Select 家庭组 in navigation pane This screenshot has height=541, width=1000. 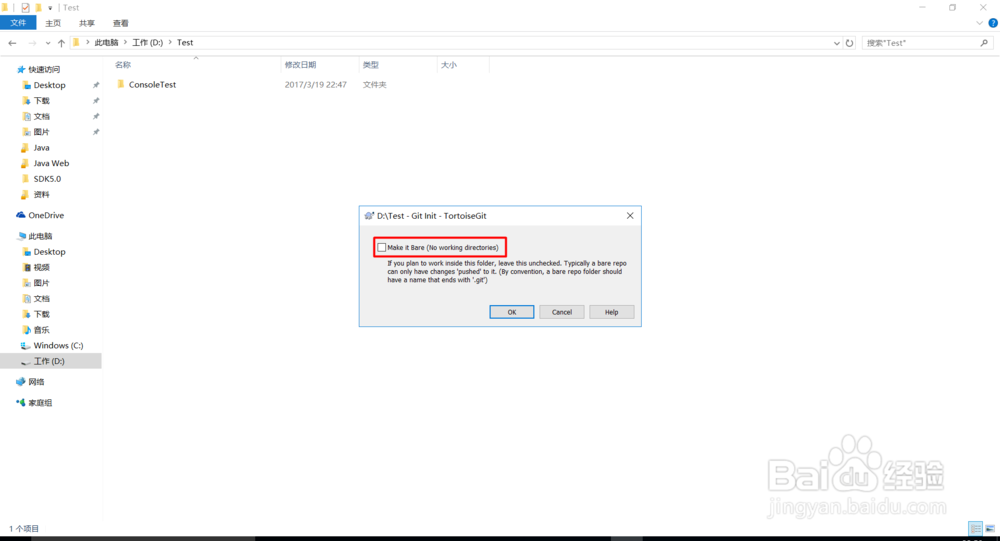[40, 403]
